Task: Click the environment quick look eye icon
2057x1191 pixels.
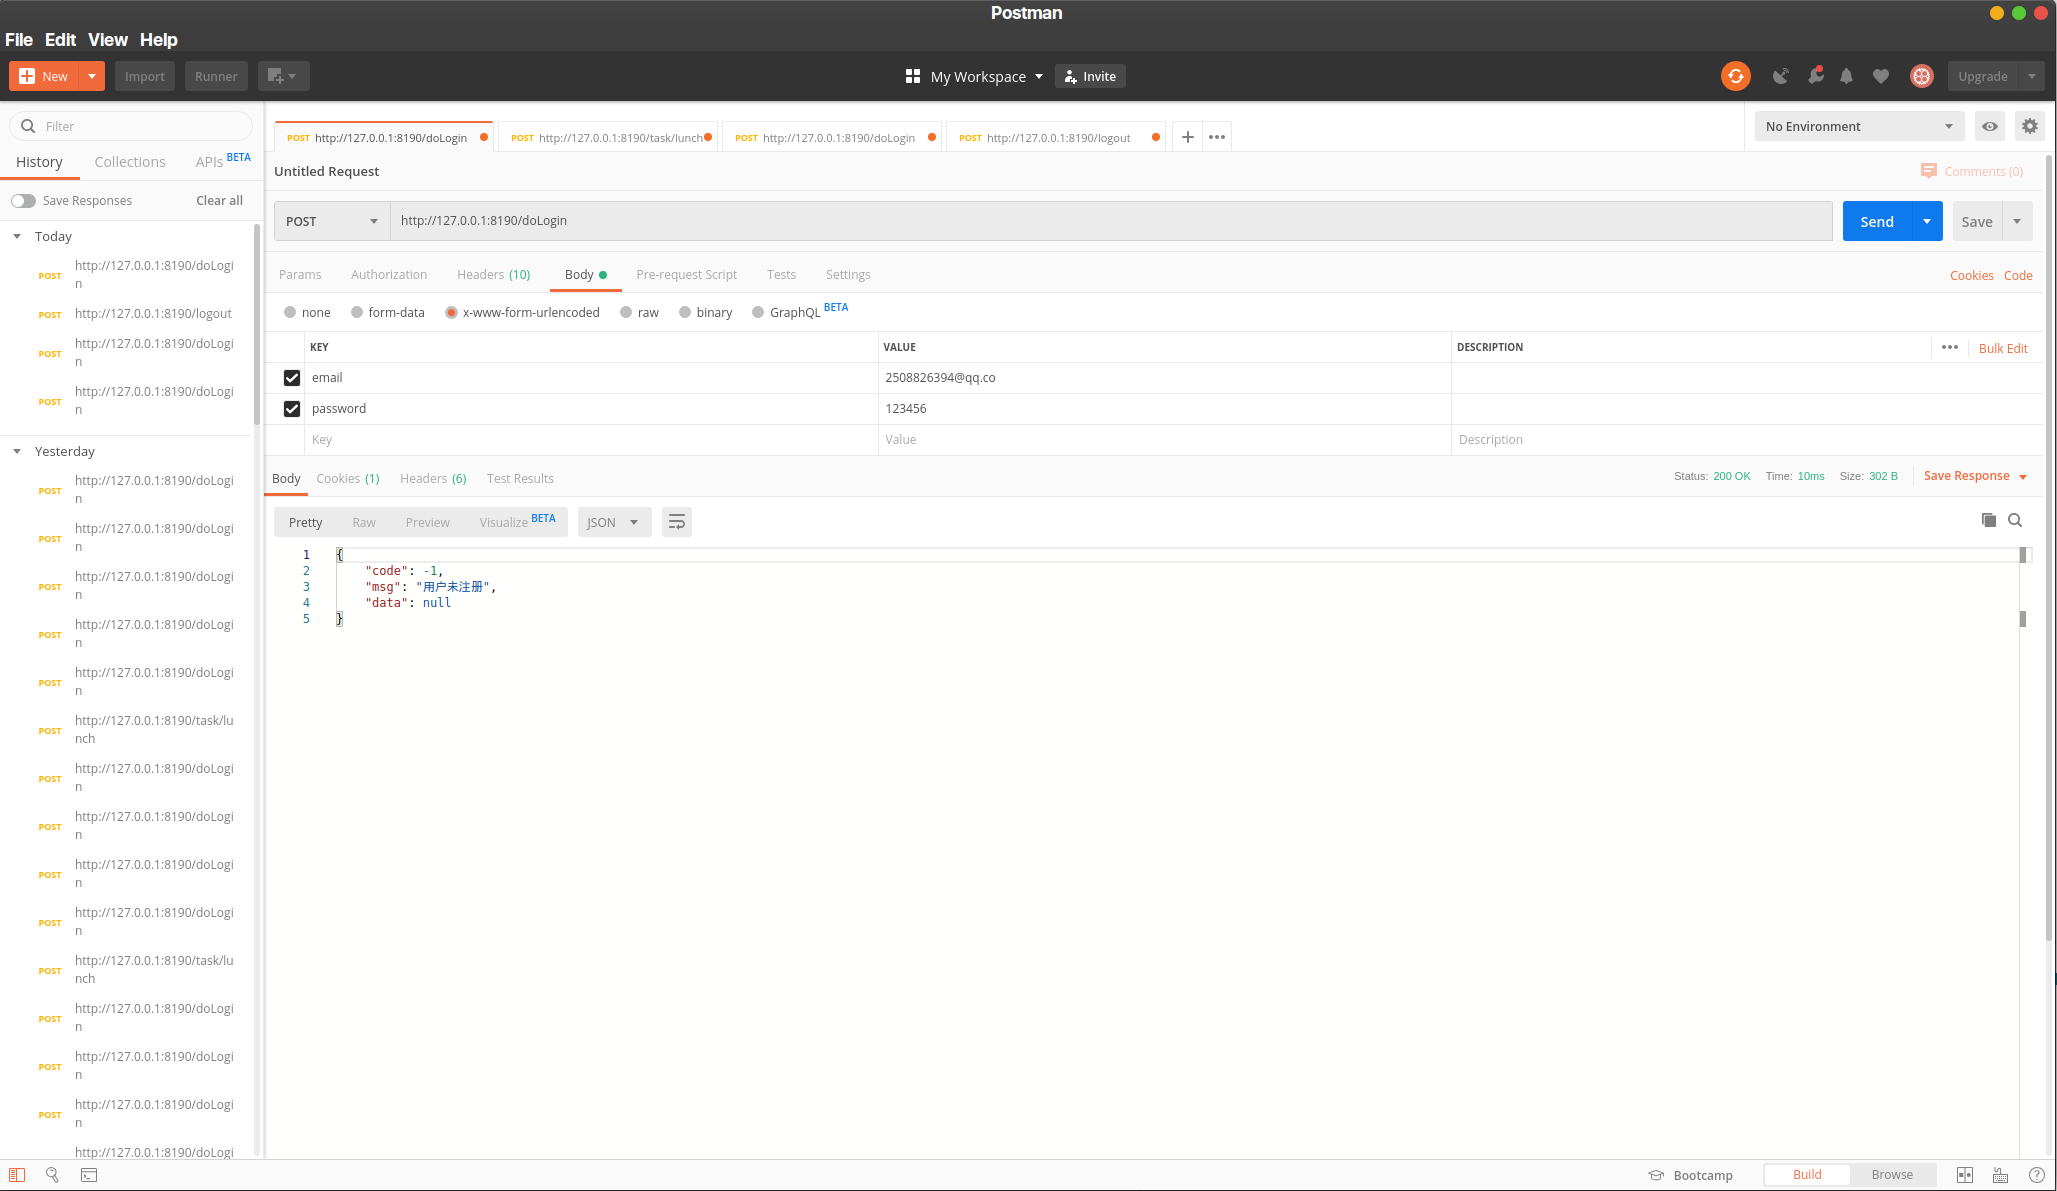Action: point(1990,126)
